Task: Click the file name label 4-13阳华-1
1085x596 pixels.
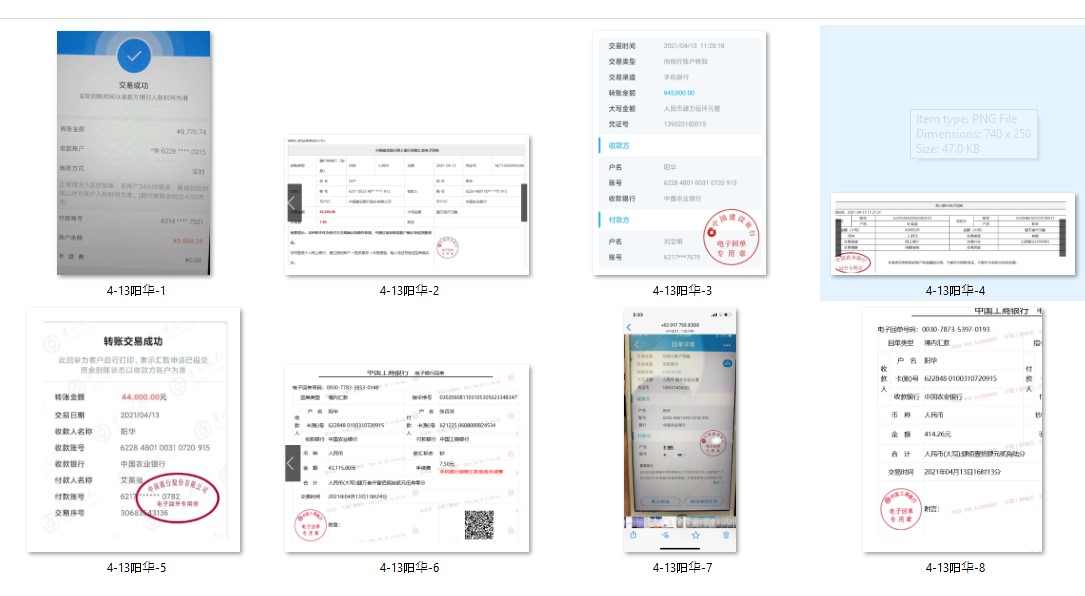Action: pyautogui.click(x=135, y=291)
